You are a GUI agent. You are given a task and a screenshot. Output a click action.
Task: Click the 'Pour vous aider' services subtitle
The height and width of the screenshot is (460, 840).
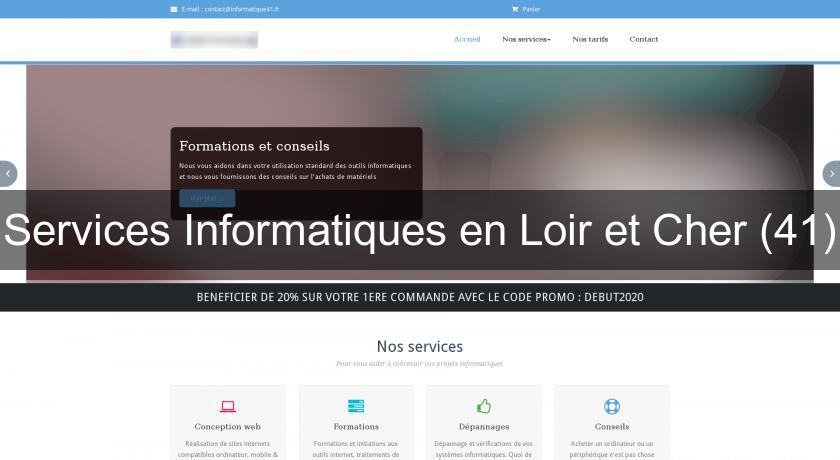pos(420,364)
